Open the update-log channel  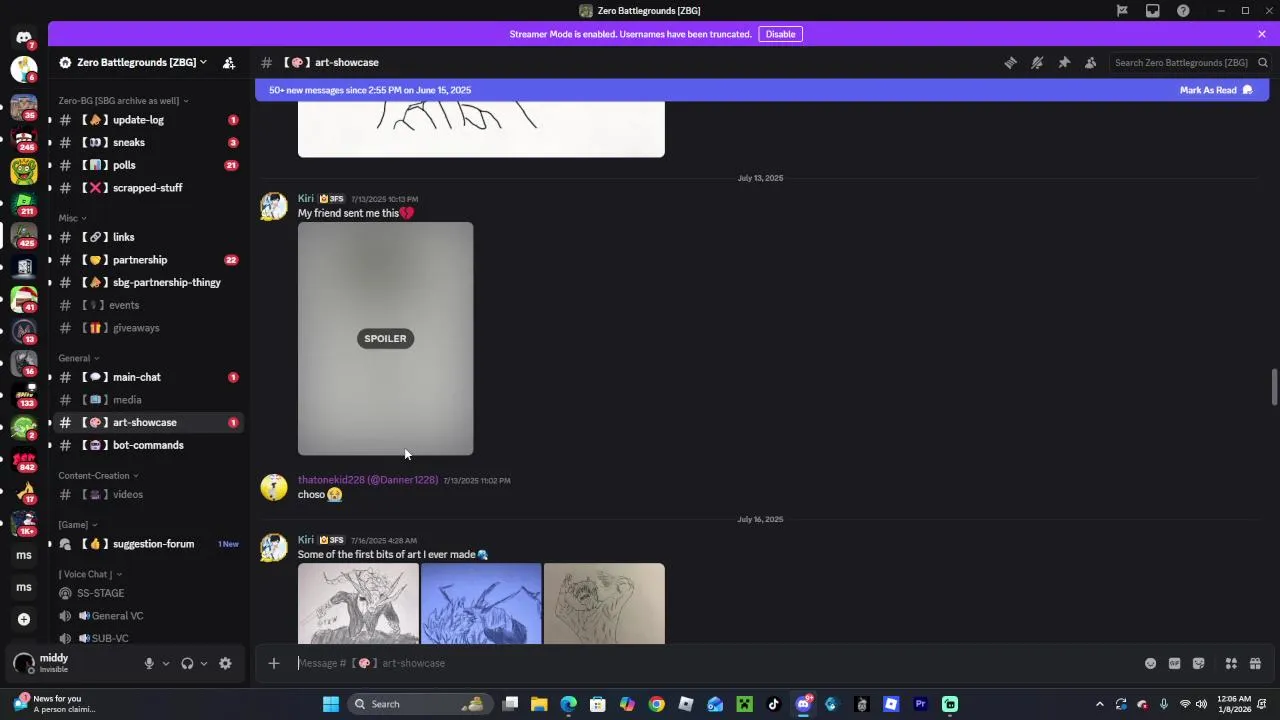(147, 120)
